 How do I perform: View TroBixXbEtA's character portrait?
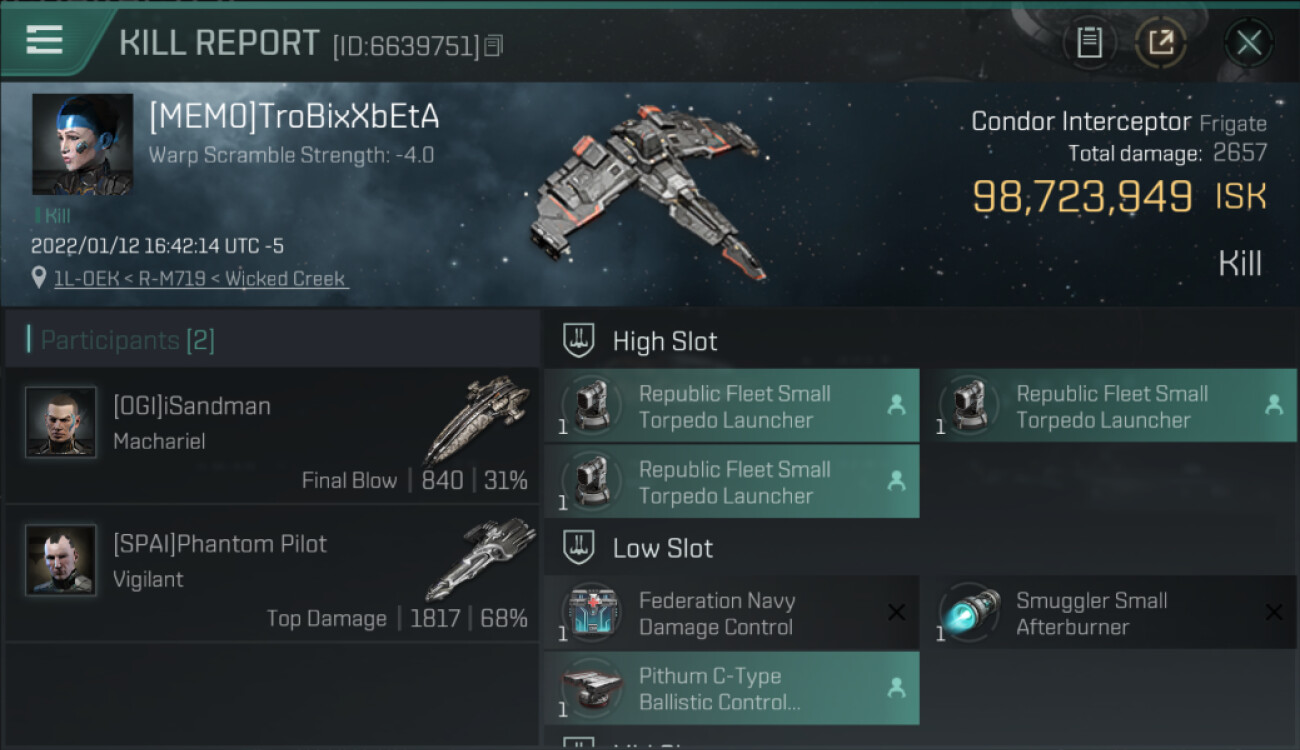(82, 144)
